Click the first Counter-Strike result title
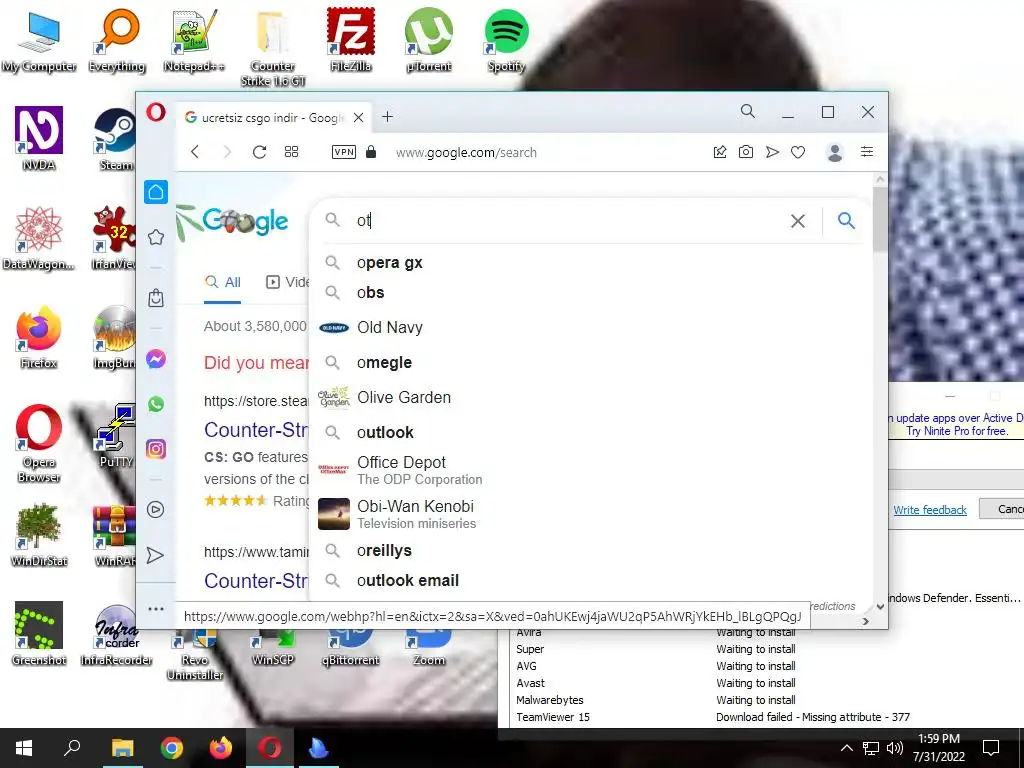The width and height of the screenshot is (1024, 768). point(256,430)
